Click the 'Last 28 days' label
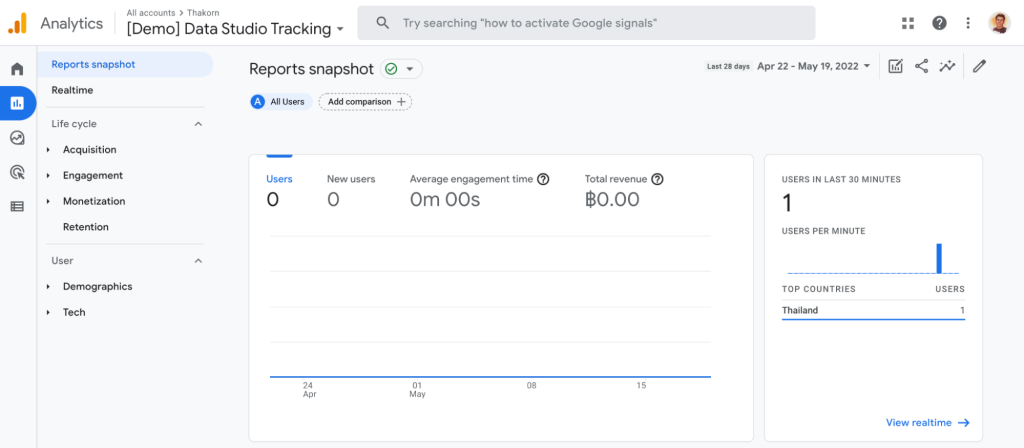This screenshot has width=1024, height=448. [728, 66]
